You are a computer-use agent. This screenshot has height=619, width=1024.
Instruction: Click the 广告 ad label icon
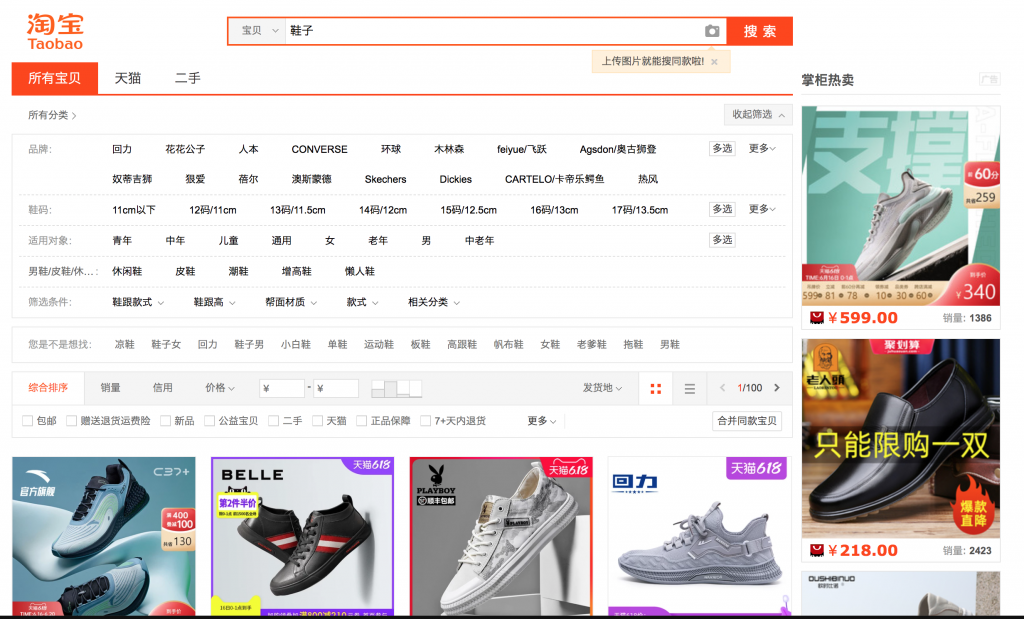989,80
